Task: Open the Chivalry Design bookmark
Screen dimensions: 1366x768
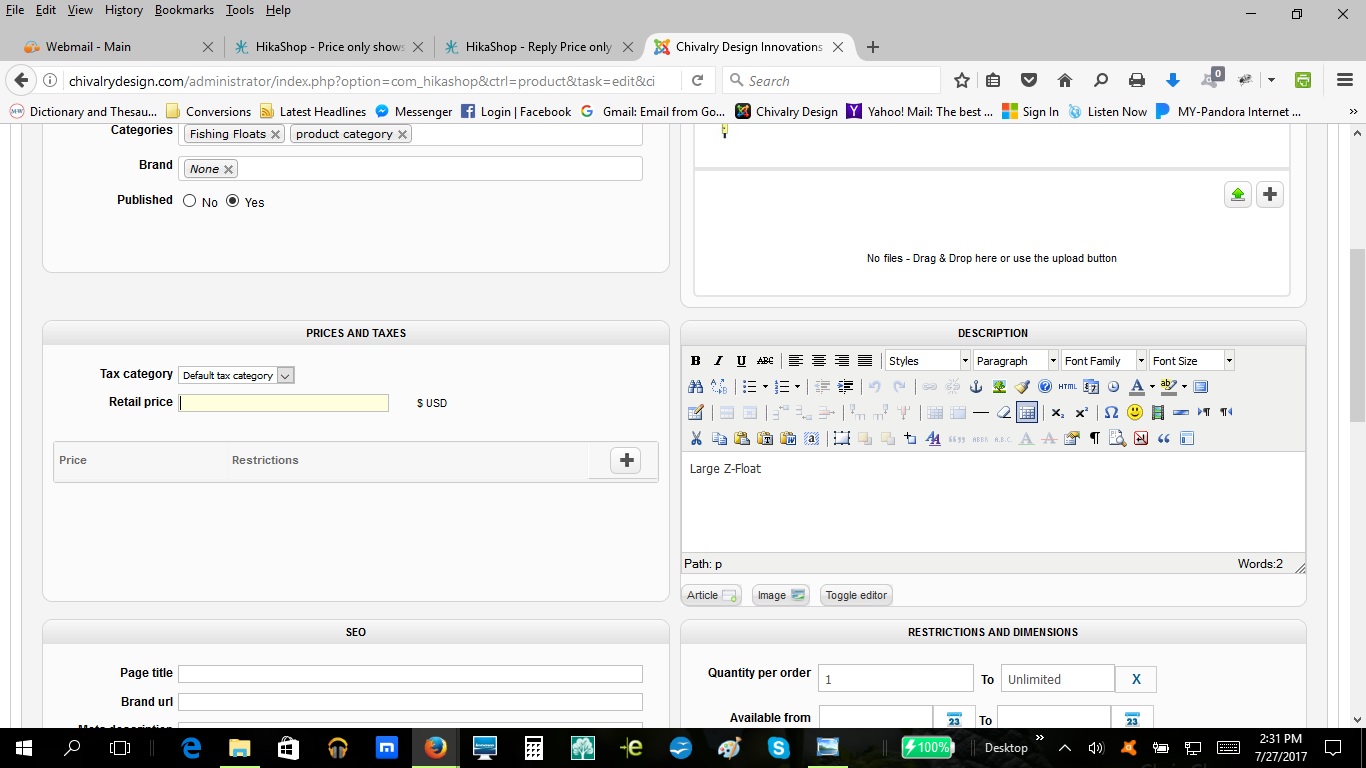Action: pyautogui.click(x=786, y=112)
